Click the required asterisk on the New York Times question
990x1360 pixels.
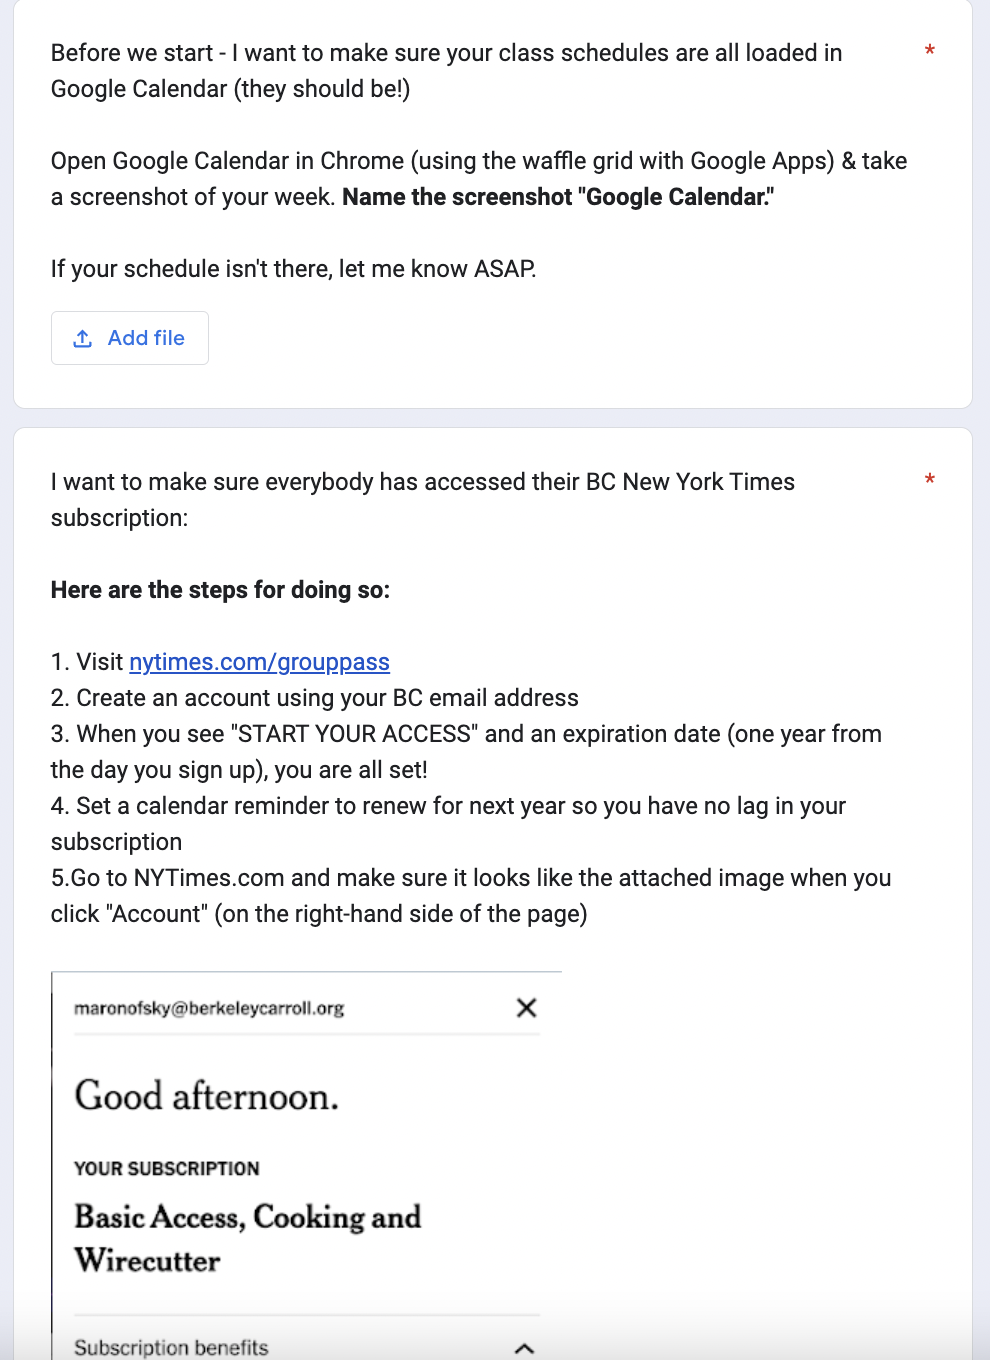click(930, 480)
